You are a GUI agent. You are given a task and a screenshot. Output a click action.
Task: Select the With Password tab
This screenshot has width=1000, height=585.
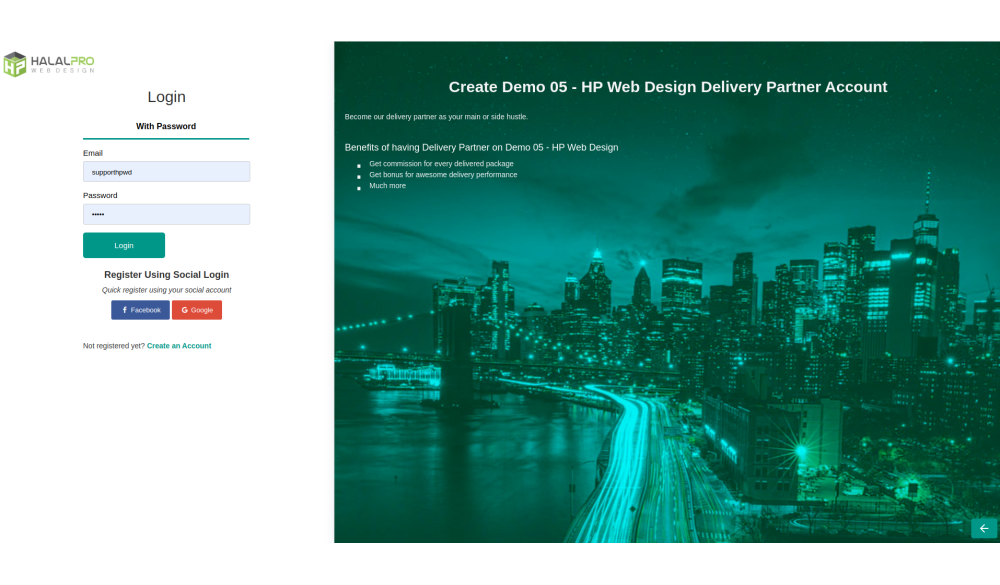166,127
